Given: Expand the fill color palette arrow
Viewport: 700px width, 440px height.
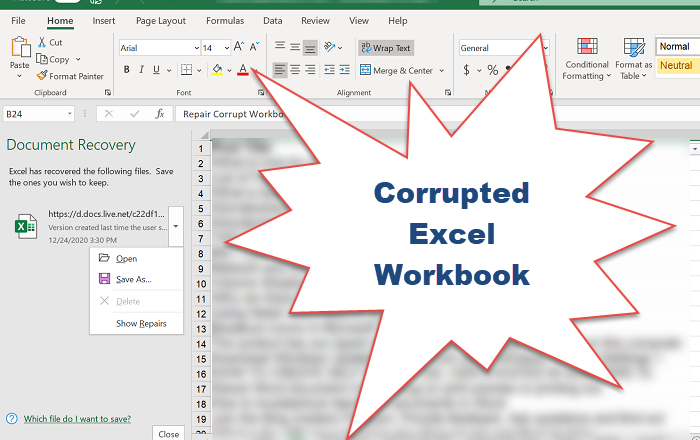Looking at the screenshot, I should coord(229,70).
